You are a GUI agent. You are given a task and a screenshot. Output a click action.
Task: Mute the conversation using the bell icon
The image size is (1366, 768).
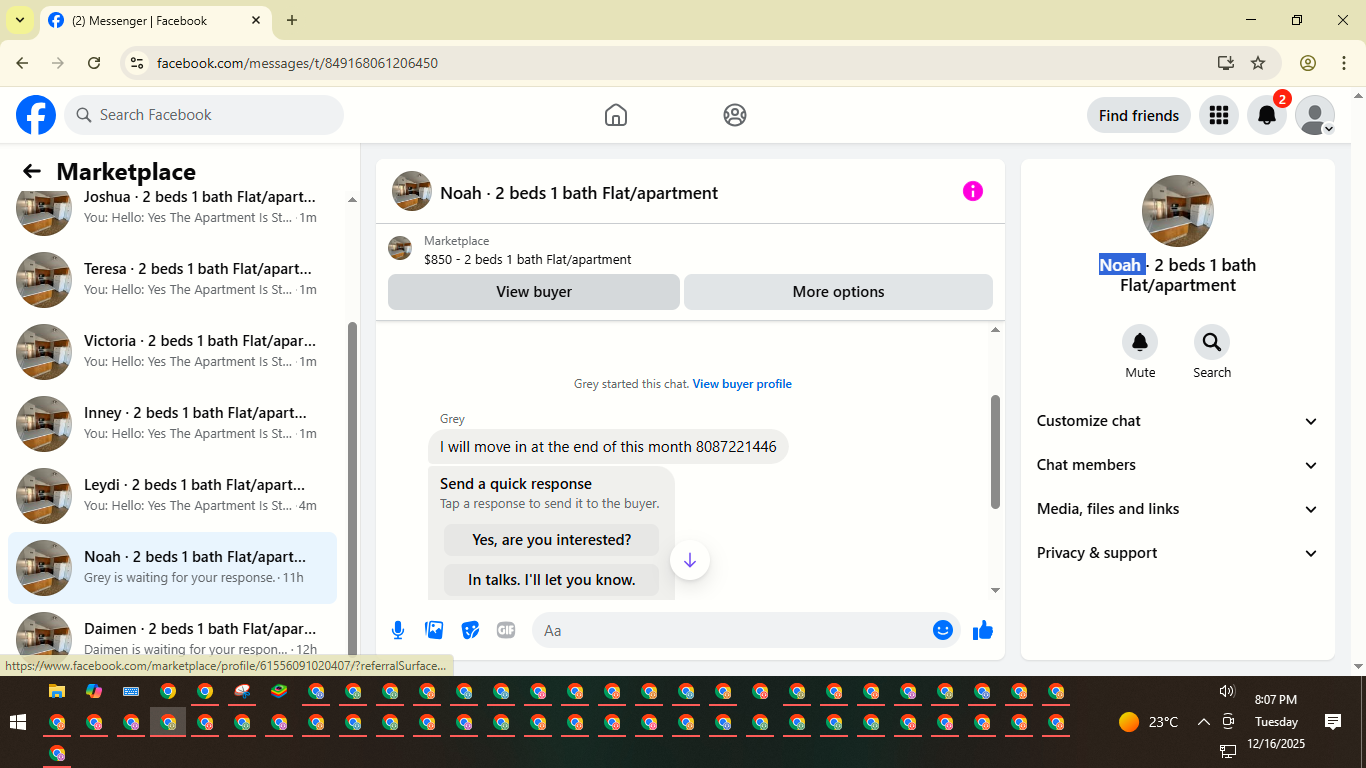(x=1140, y=343)
